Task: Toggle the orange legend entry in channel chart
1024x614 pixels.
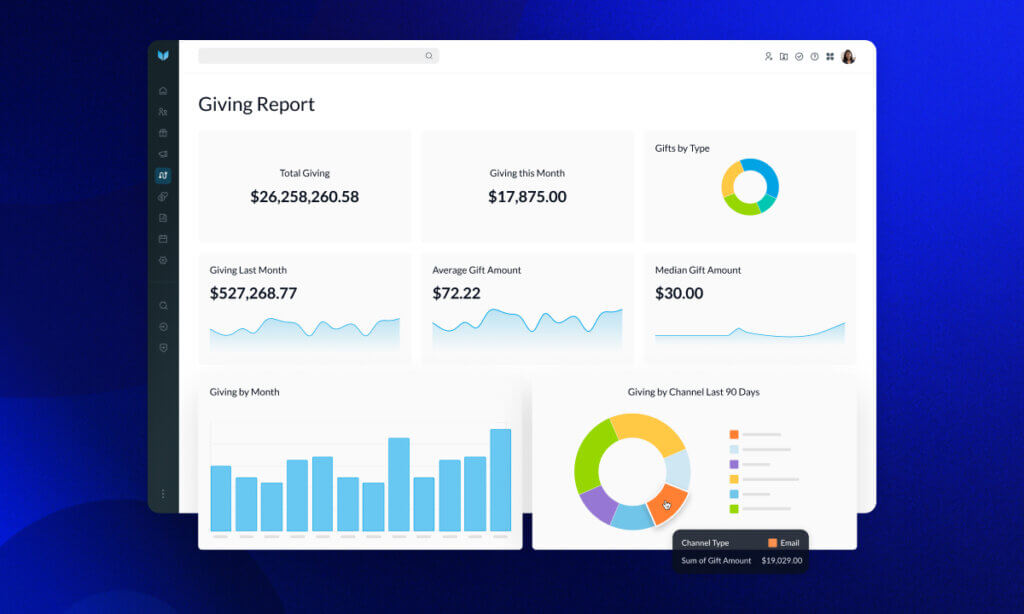Action: pos(734,434)
